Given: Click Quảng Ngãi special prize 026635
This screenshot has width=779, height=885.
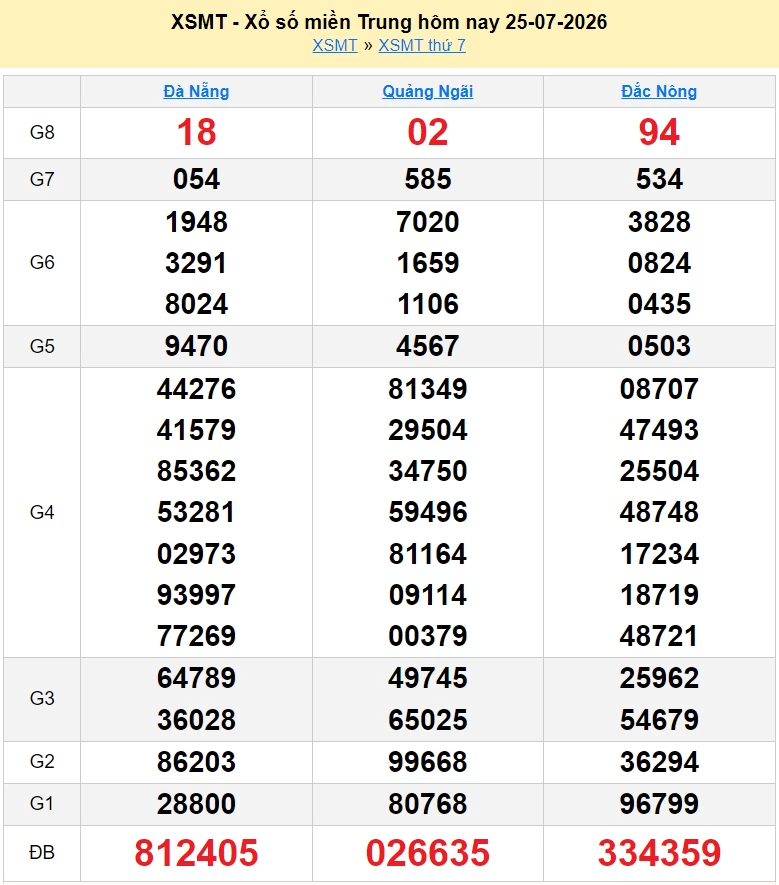Looking at the screenshot, I should point(428,853).
